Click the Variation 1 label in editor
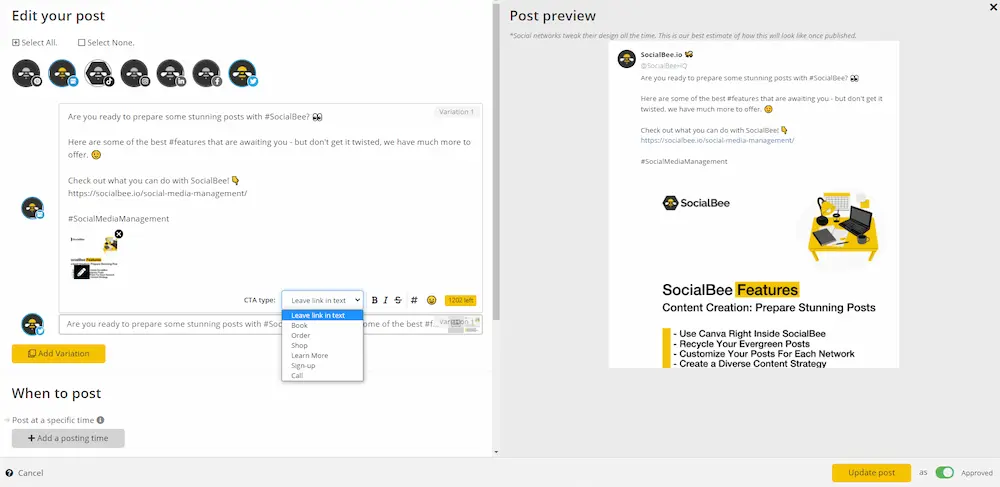This screenshot has height=487, width=1000. click(x=456, y=112)
